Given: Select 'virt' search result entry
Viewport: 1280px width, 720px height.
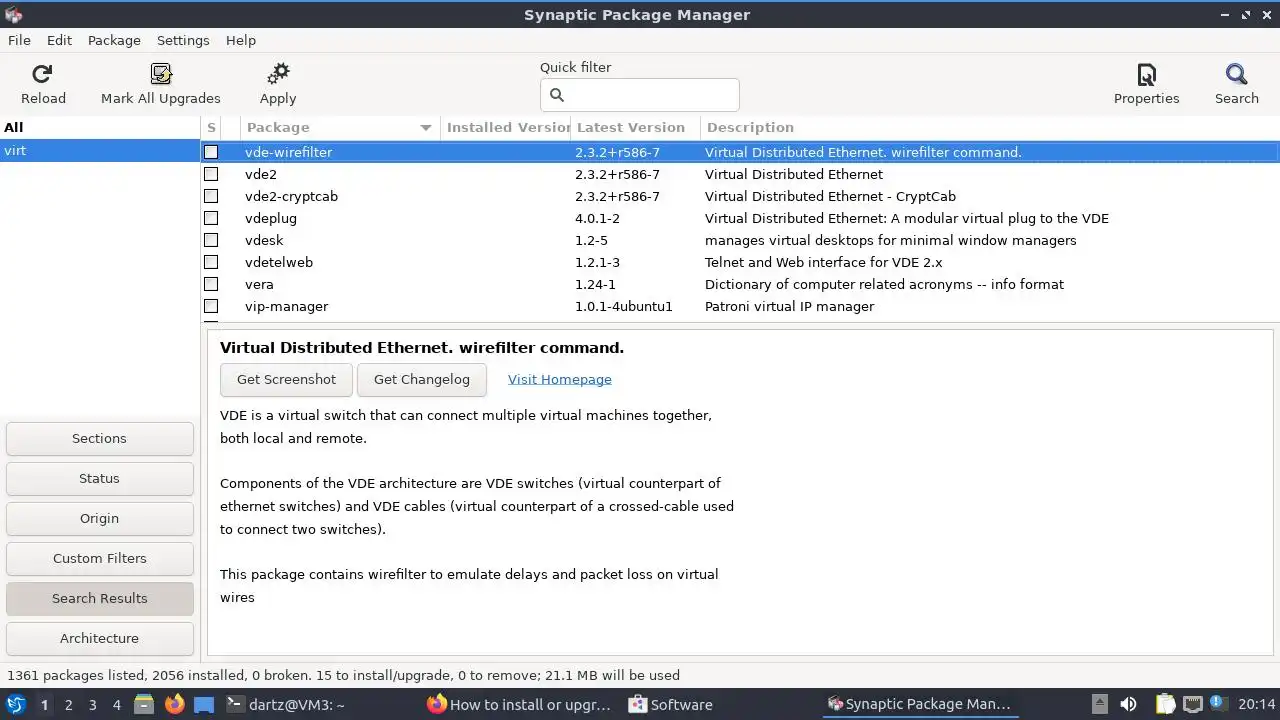Looking at the screenshot, I should [100, 151].
